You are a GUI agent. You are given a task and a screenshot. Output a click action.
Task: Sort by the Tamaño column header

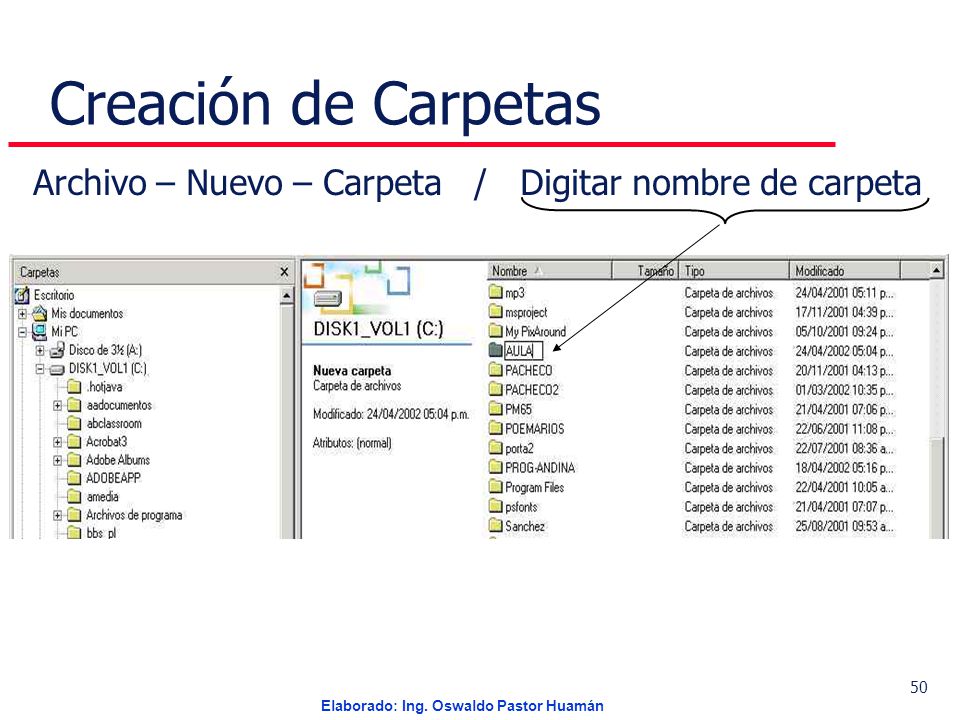(645, 271)
